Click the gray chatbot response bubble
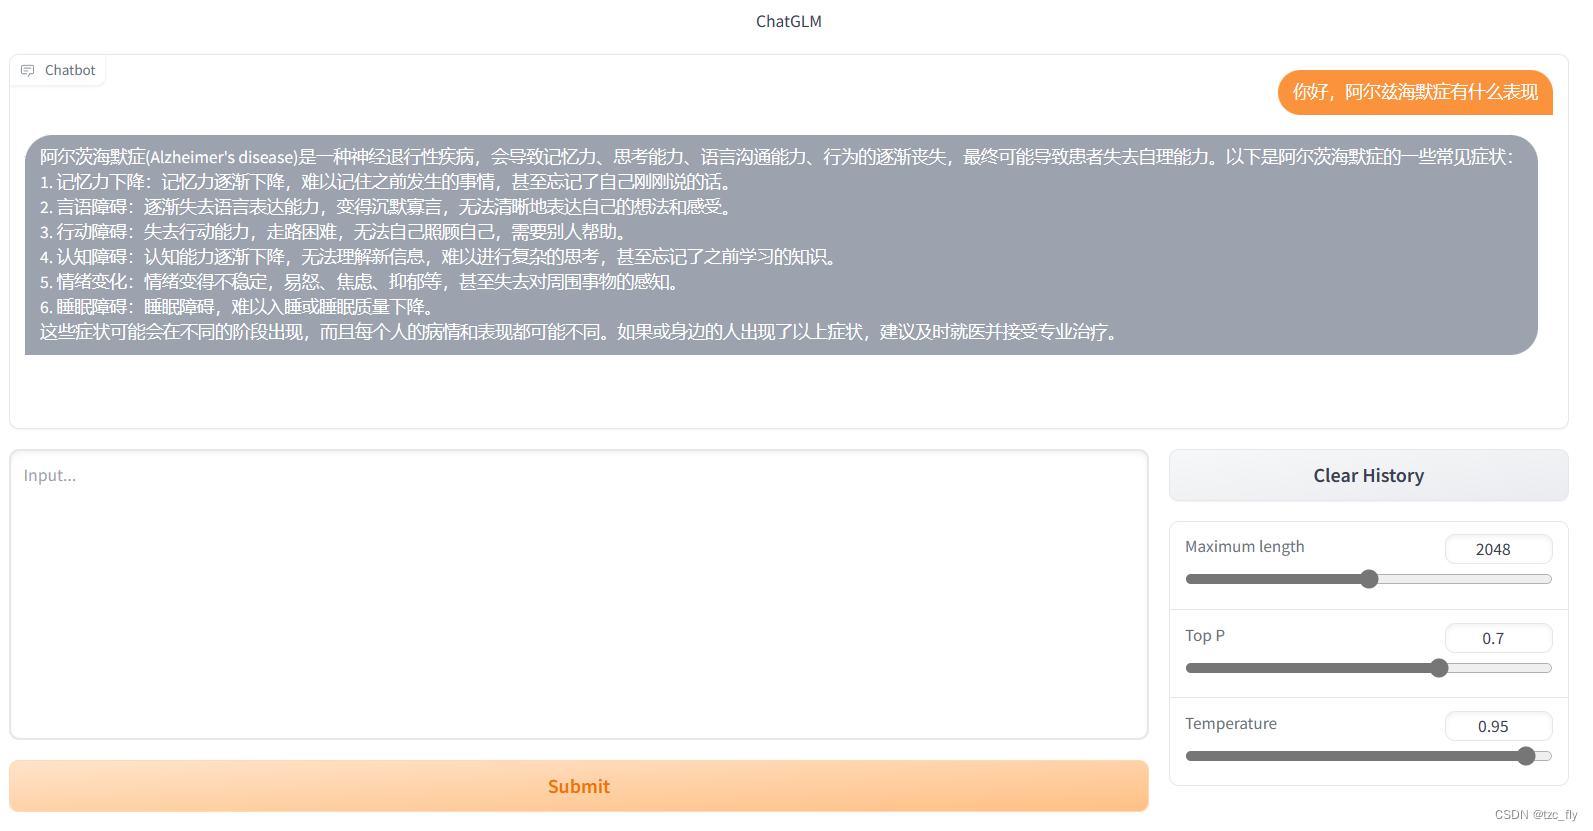1593x831 pixels. coord(781,245)
